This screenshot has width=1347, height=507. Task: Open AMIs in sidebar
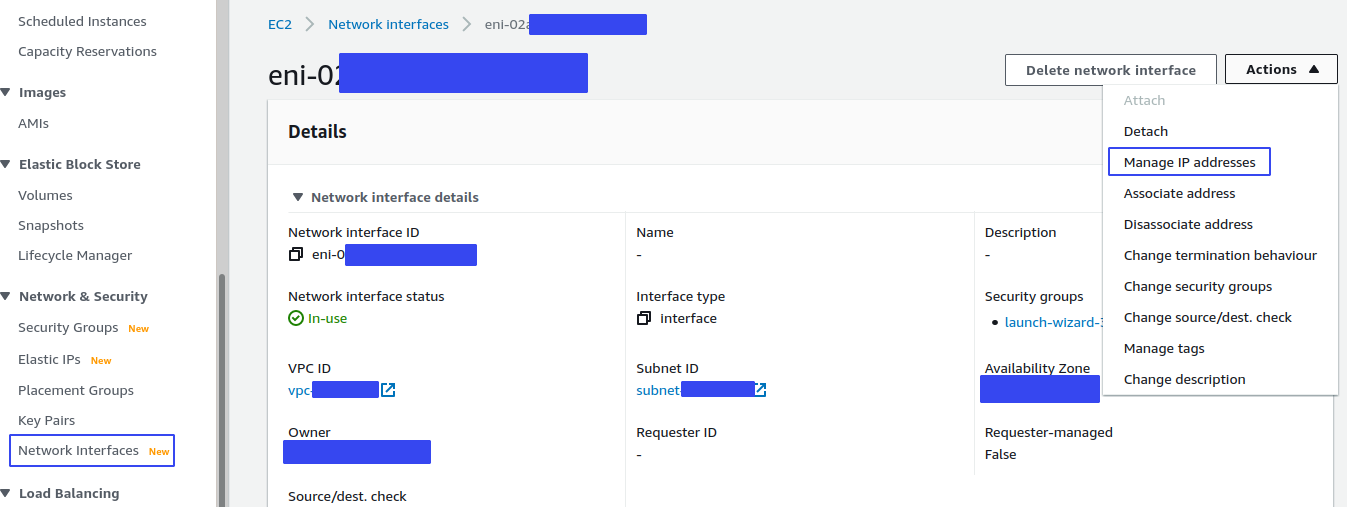pyautogui.click(x=33, y=124)
